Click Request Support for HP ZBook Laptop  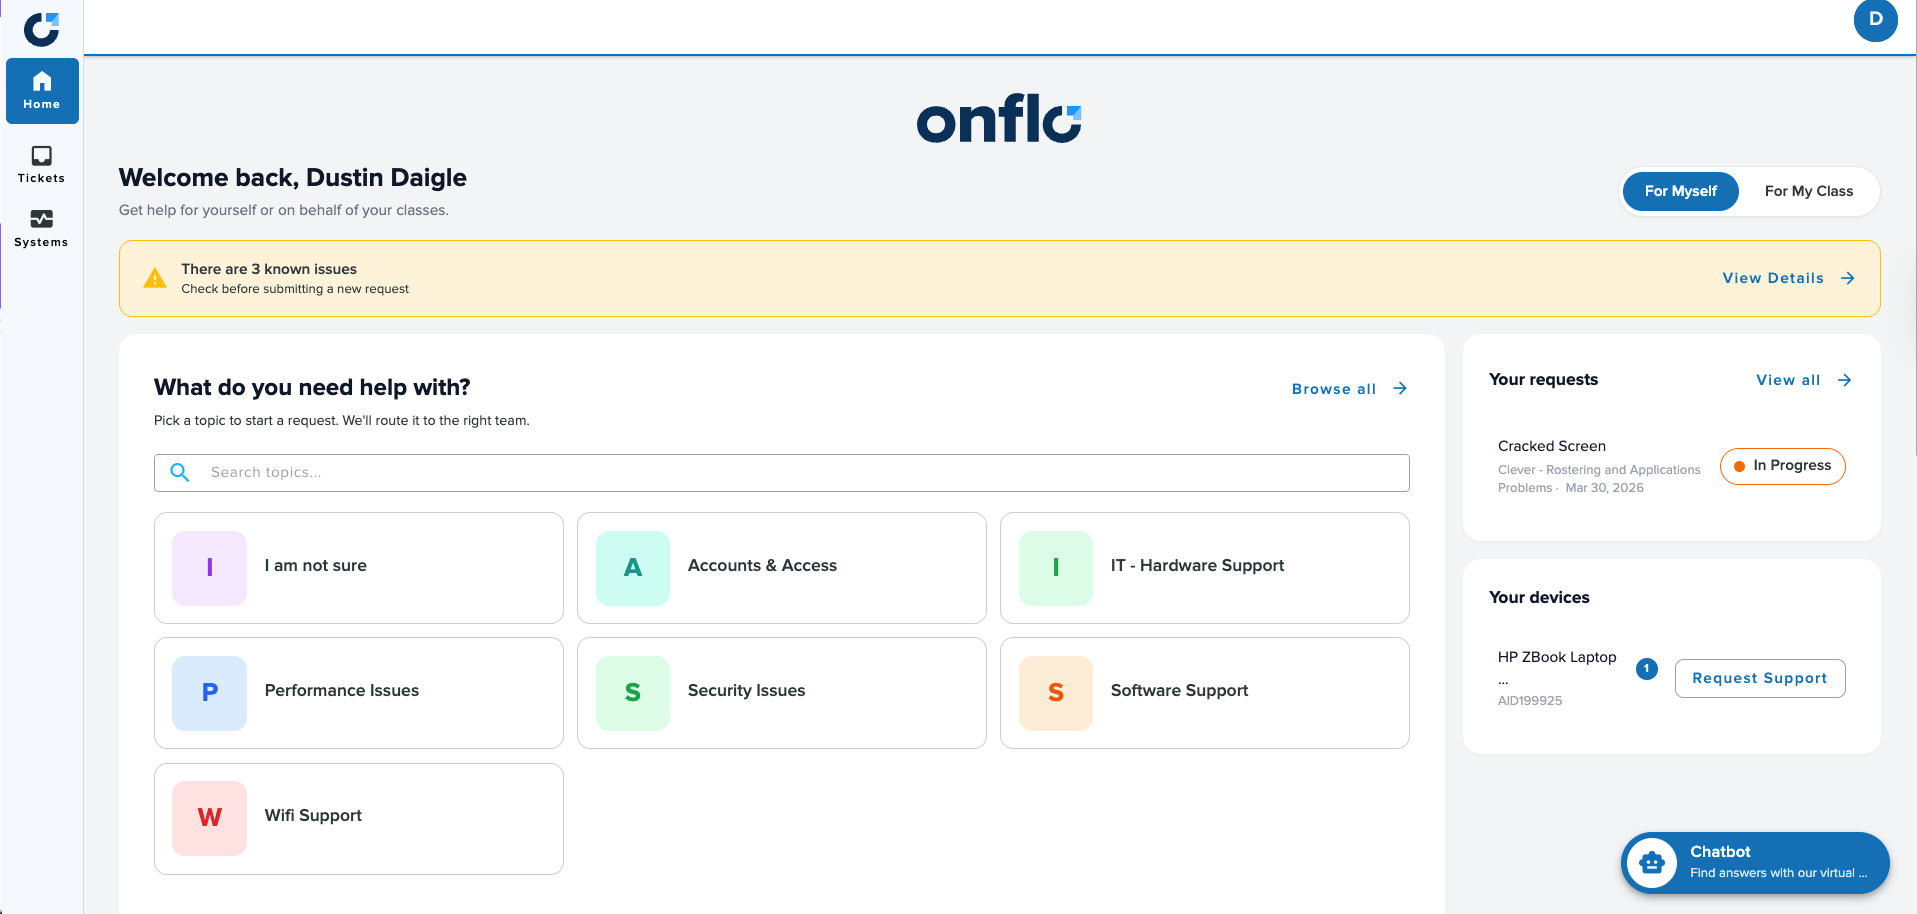coord(1760,678)
